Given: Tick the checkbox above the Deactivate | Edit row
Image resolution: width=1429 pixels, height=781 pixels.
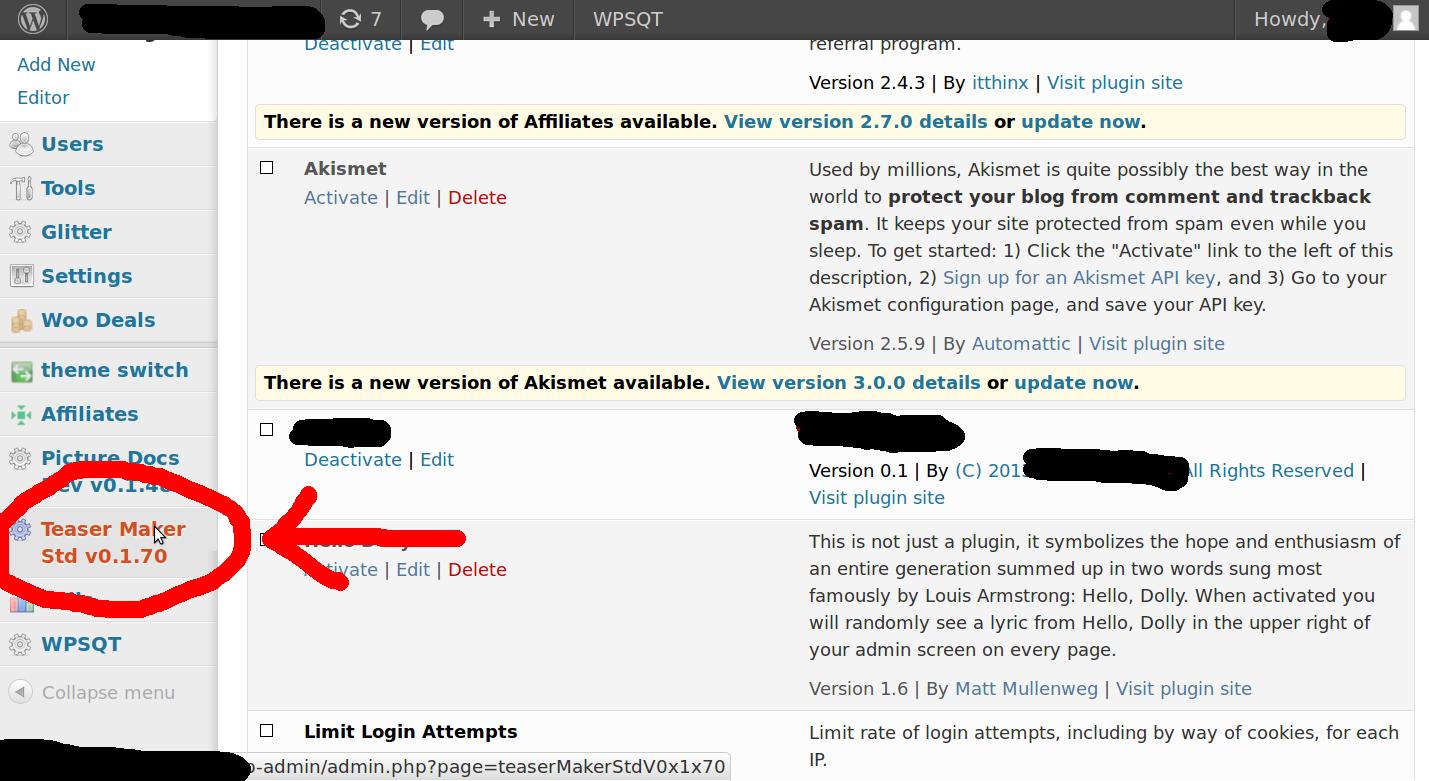Looking at the screenshot, I should pyautogui.click(x=267, y=429).
